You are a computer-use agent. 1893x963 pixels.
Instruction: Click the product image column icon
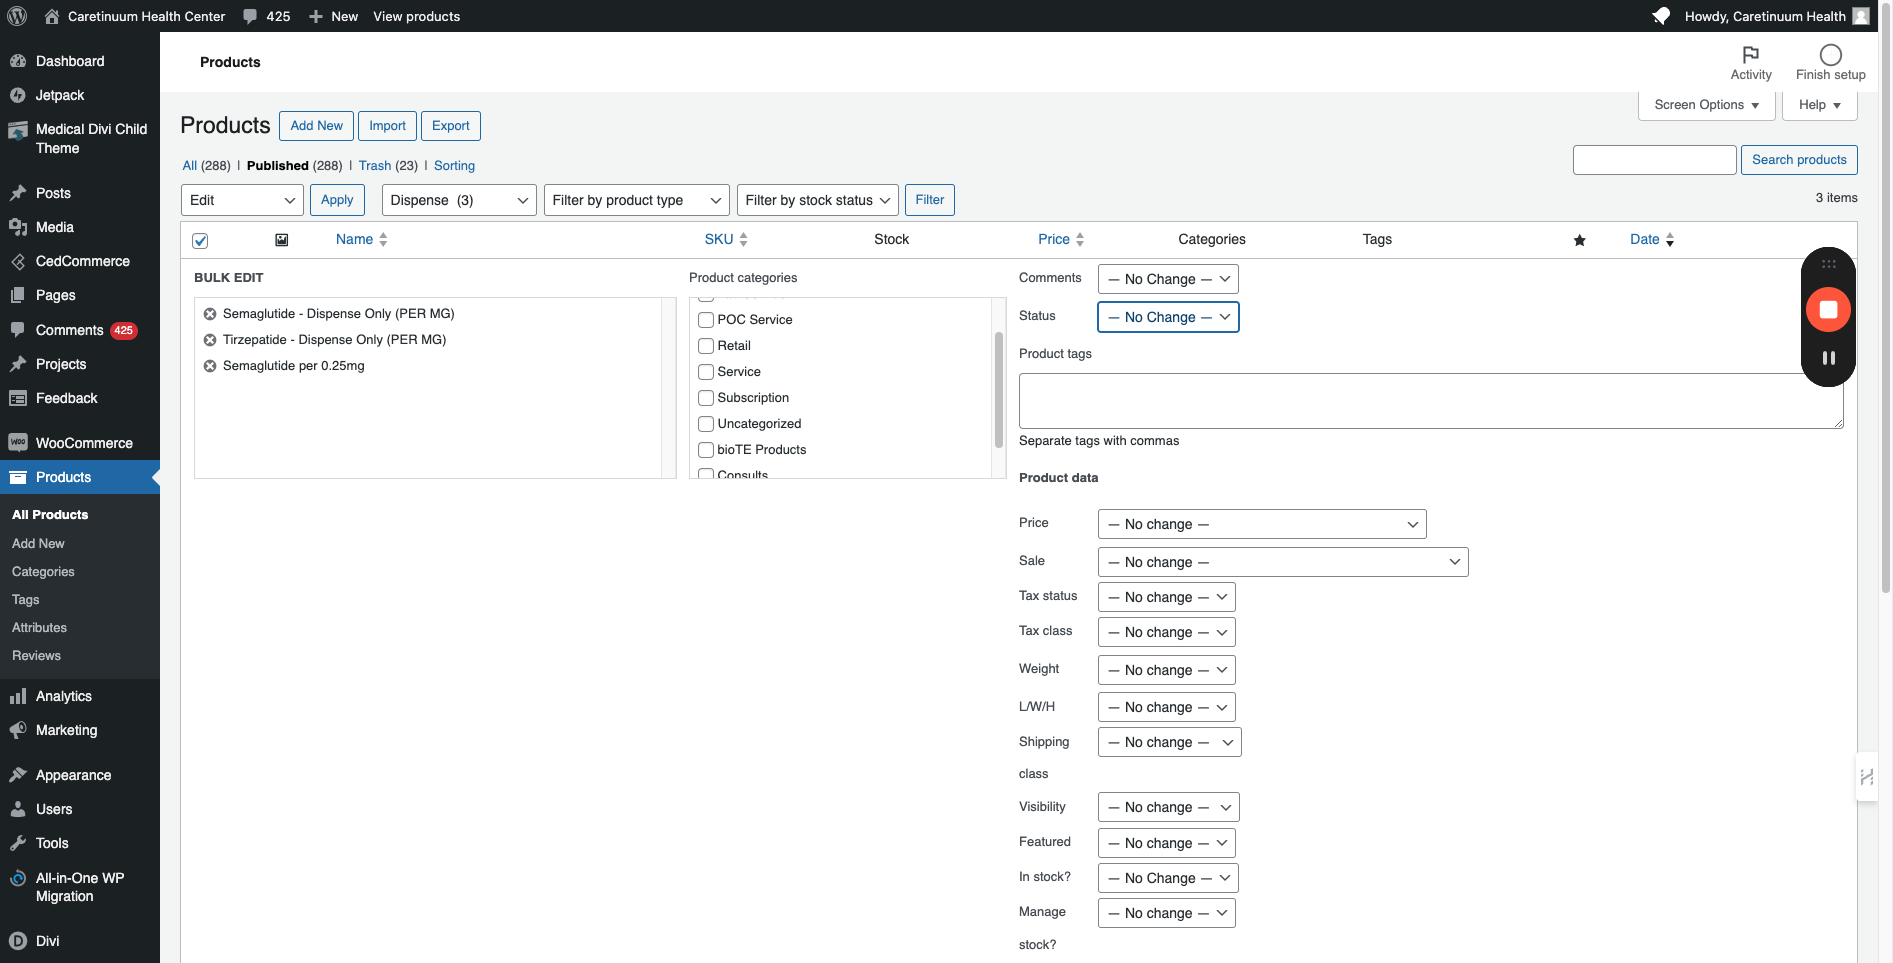(282, 240)
